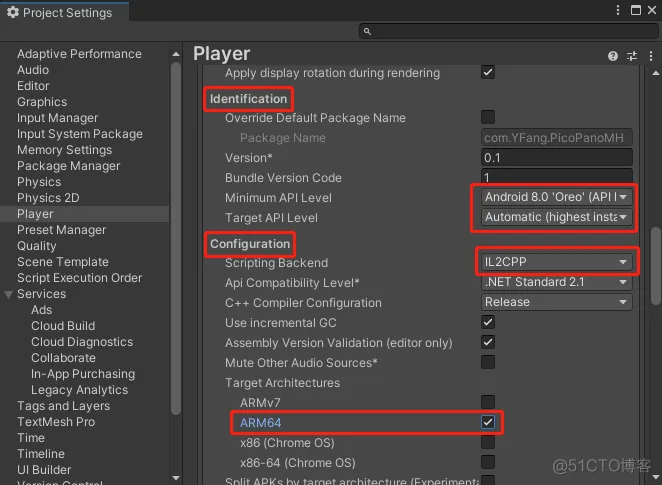Select Cloud Diagnostics under Services
This screenshot has height=485, width=662.
pyautogui.click(x=82, y=342)
